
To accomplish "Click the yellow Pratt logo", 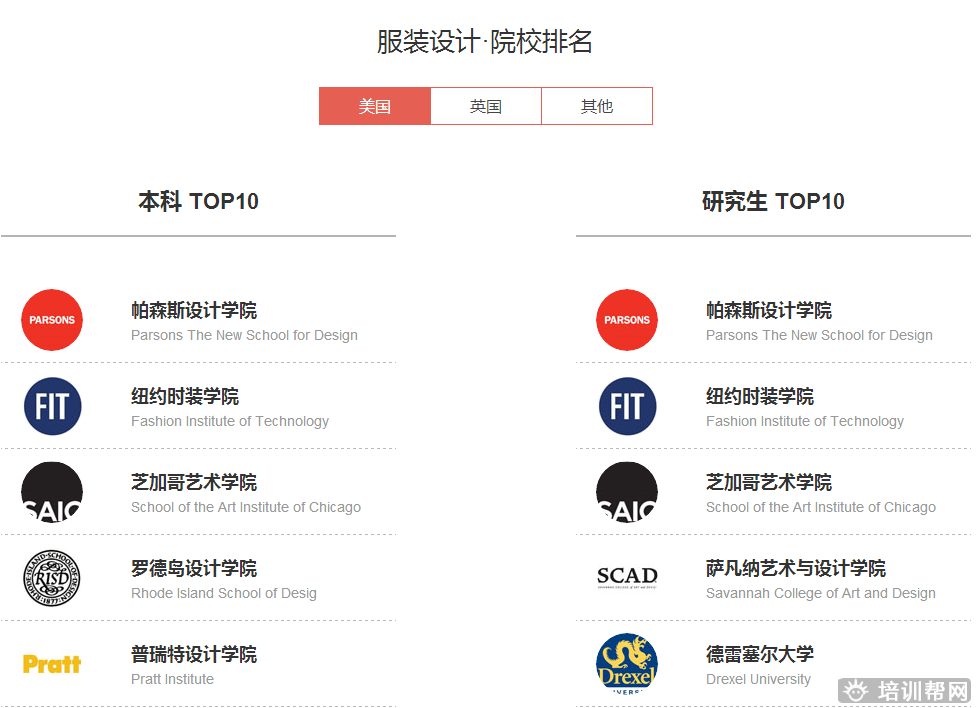I will (52, 664).
